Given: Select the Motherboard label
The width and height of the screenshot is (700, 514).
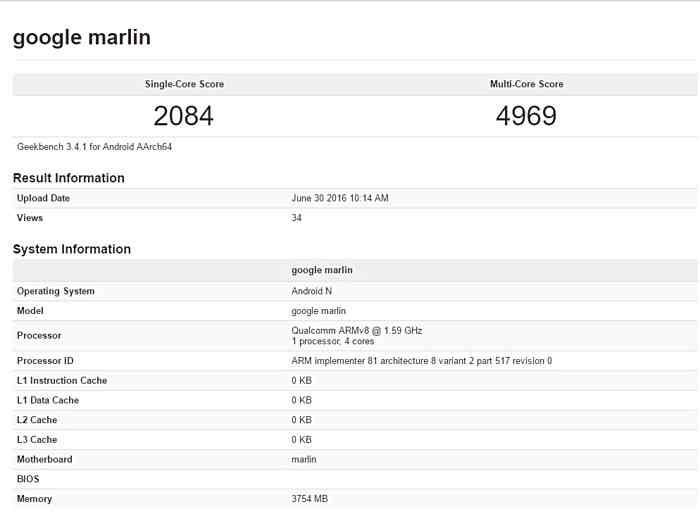Looking at the screenshot, I should coord(45,459).
